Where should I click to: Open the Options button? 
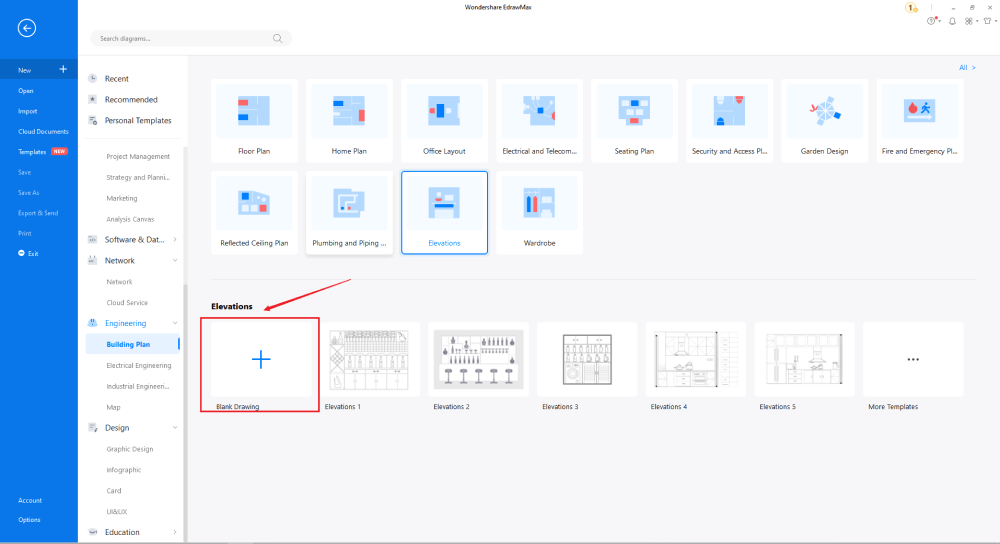pos(29,519)
